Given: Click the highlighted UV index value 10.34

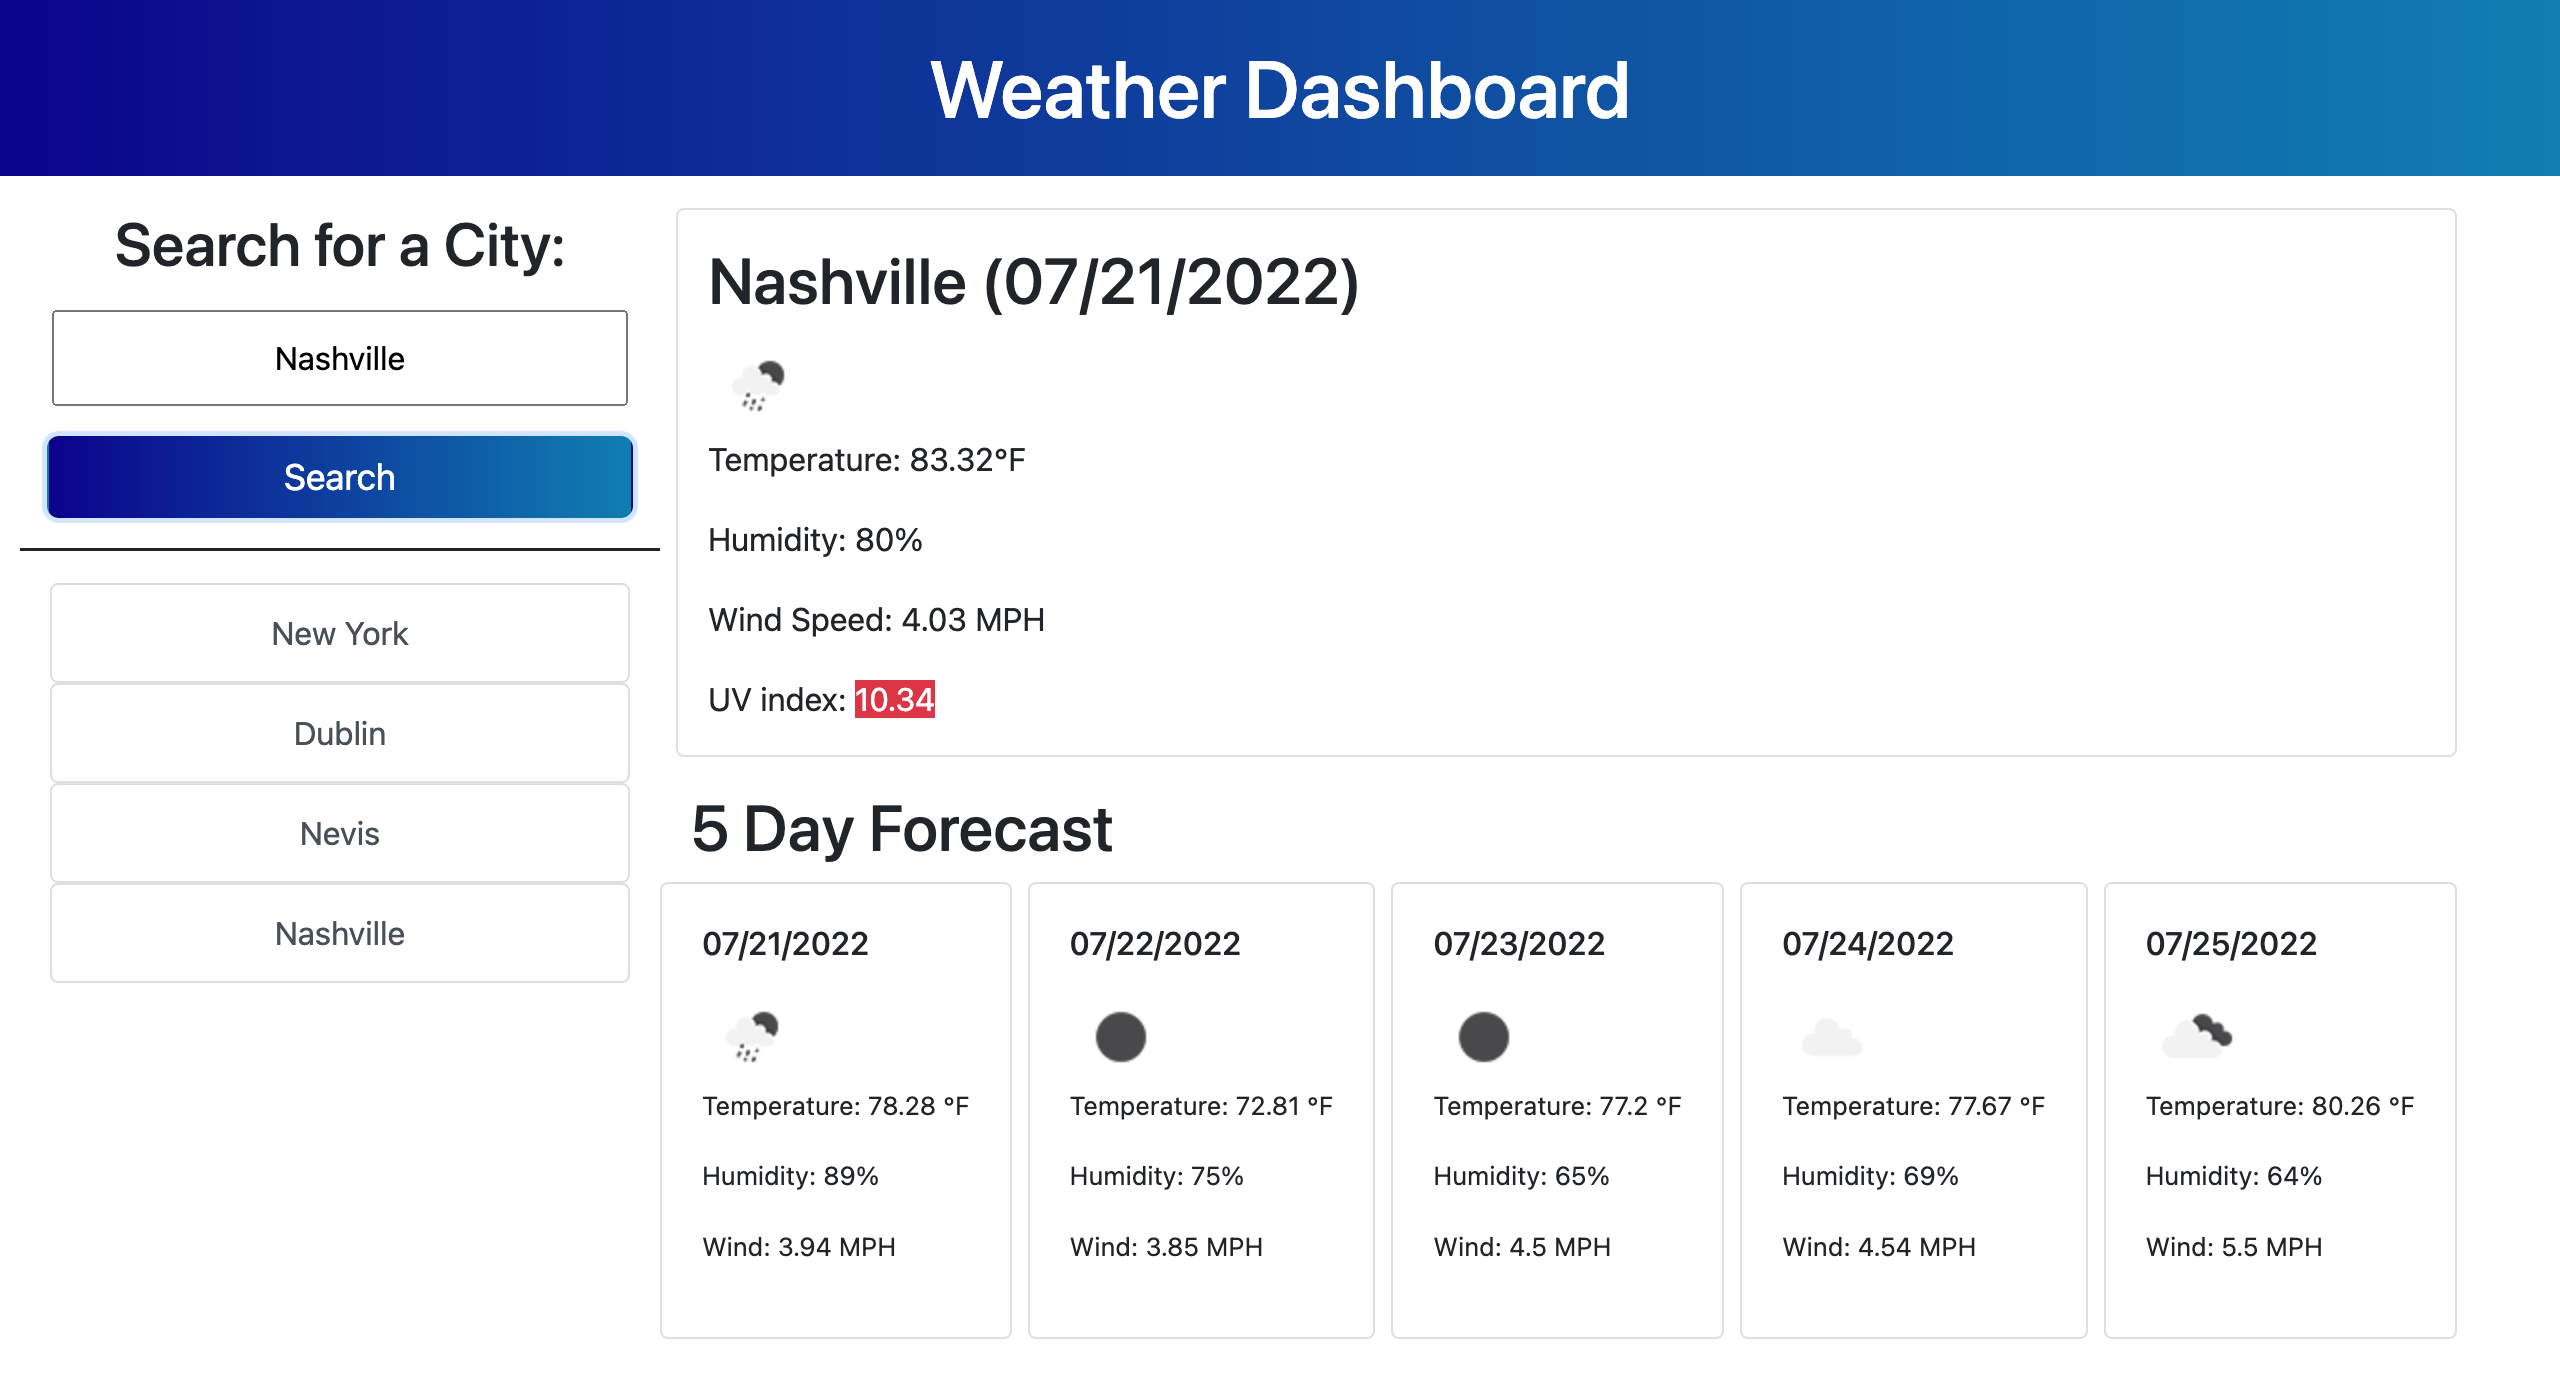Looking at the screenshot, I should (x=895, y=700).
